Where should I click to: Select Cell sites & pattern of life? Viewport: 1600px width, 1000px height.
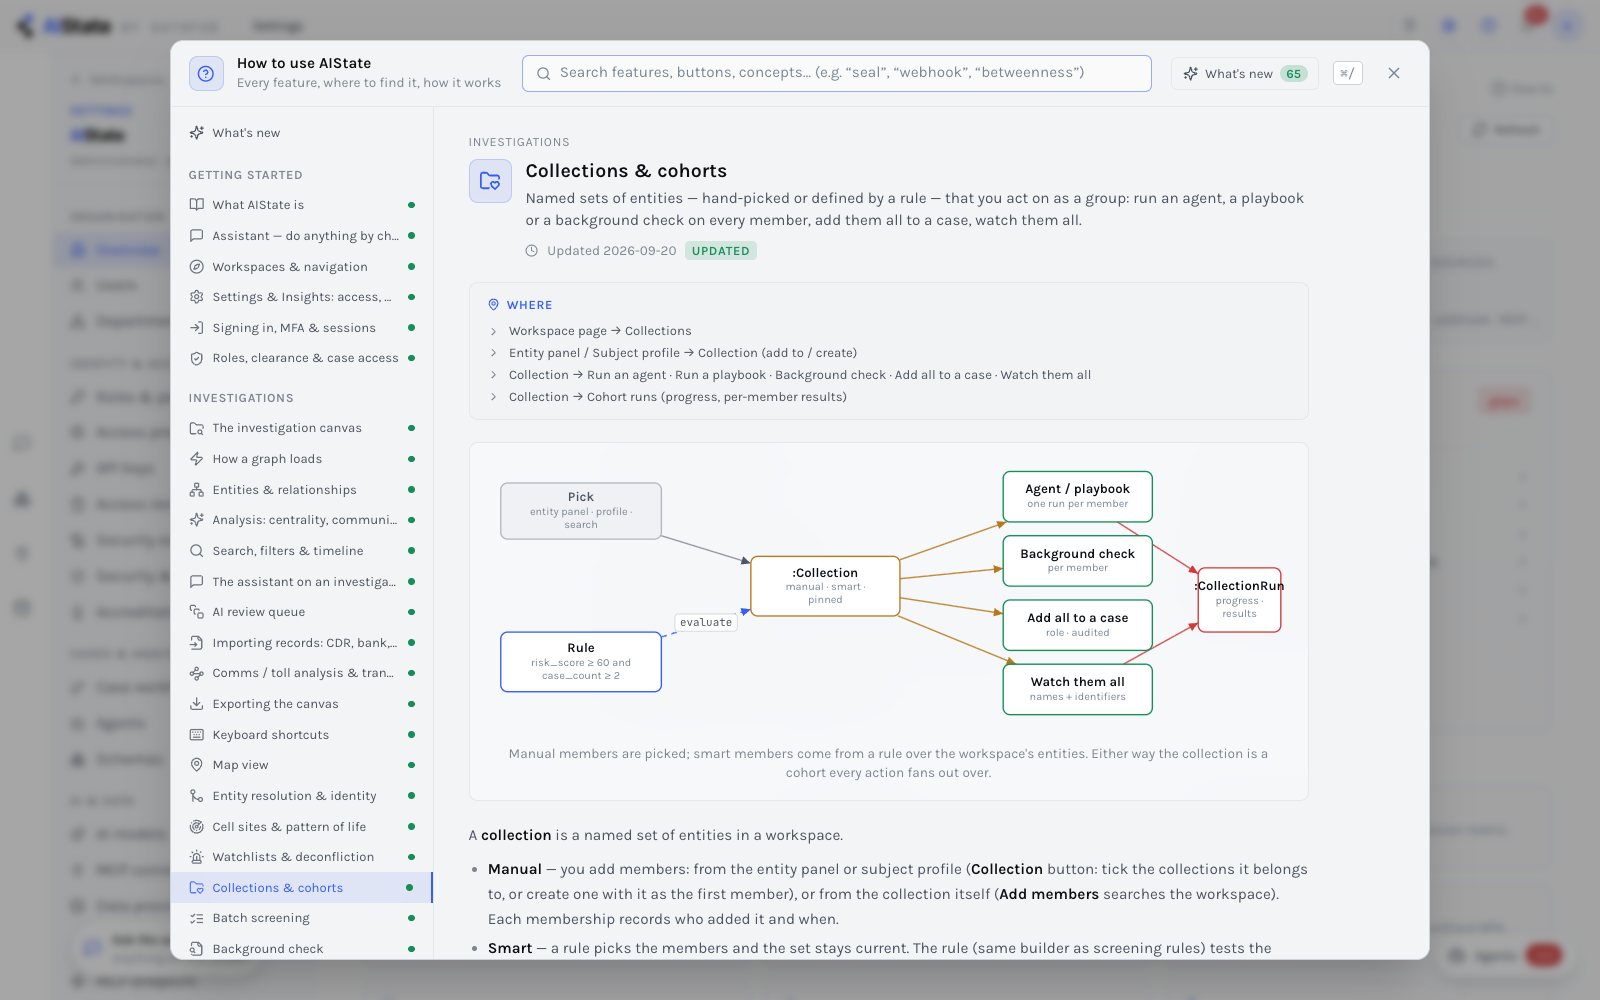tap(301, 827)
